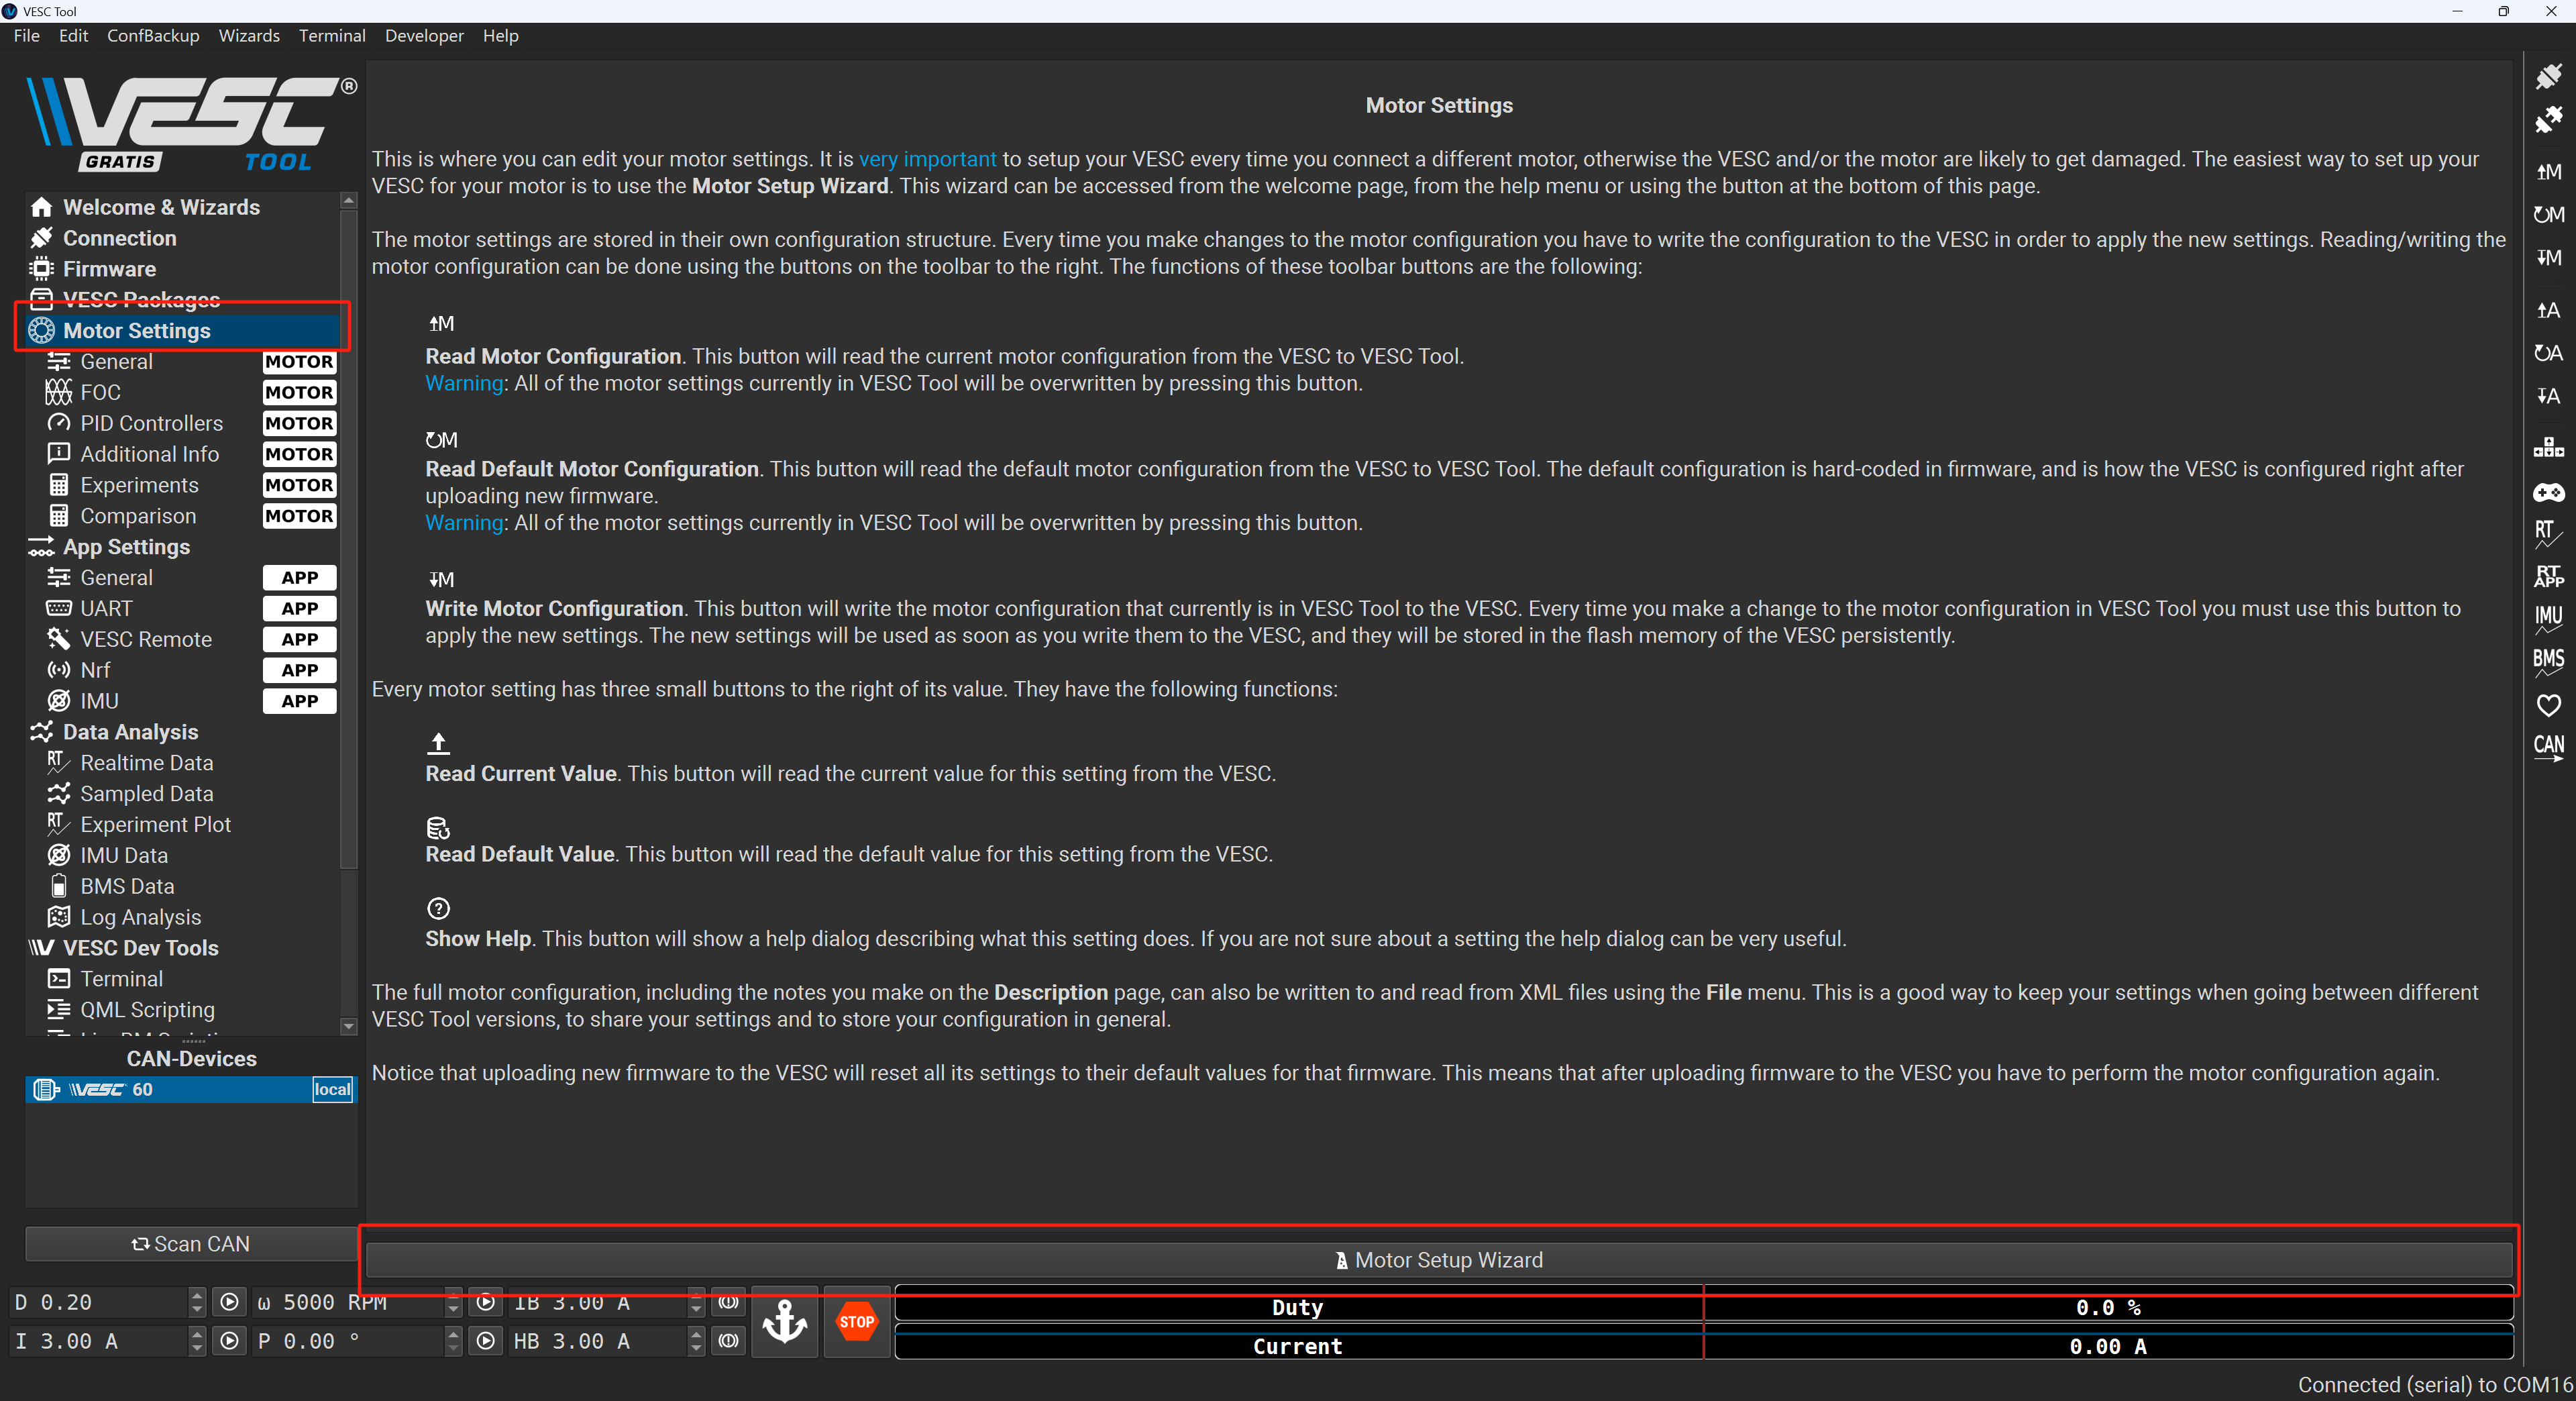Open the ConfBackup menu
This screenshot has height=1401, width=2576.
[x=153, y=36]
